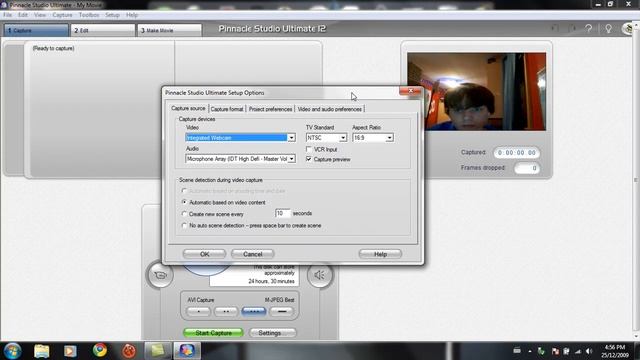The image size is (640, 360).
Task: Open the Sticky Notes taskbar icon
Action: 158,351
